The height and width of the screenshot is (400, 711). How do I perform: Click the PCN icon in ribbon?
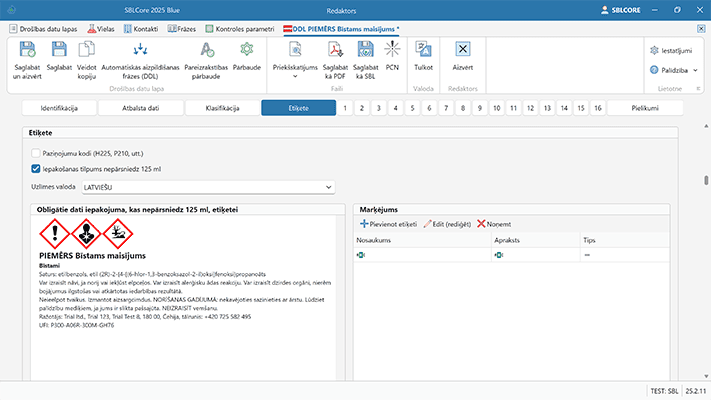(x=392, y=48)
